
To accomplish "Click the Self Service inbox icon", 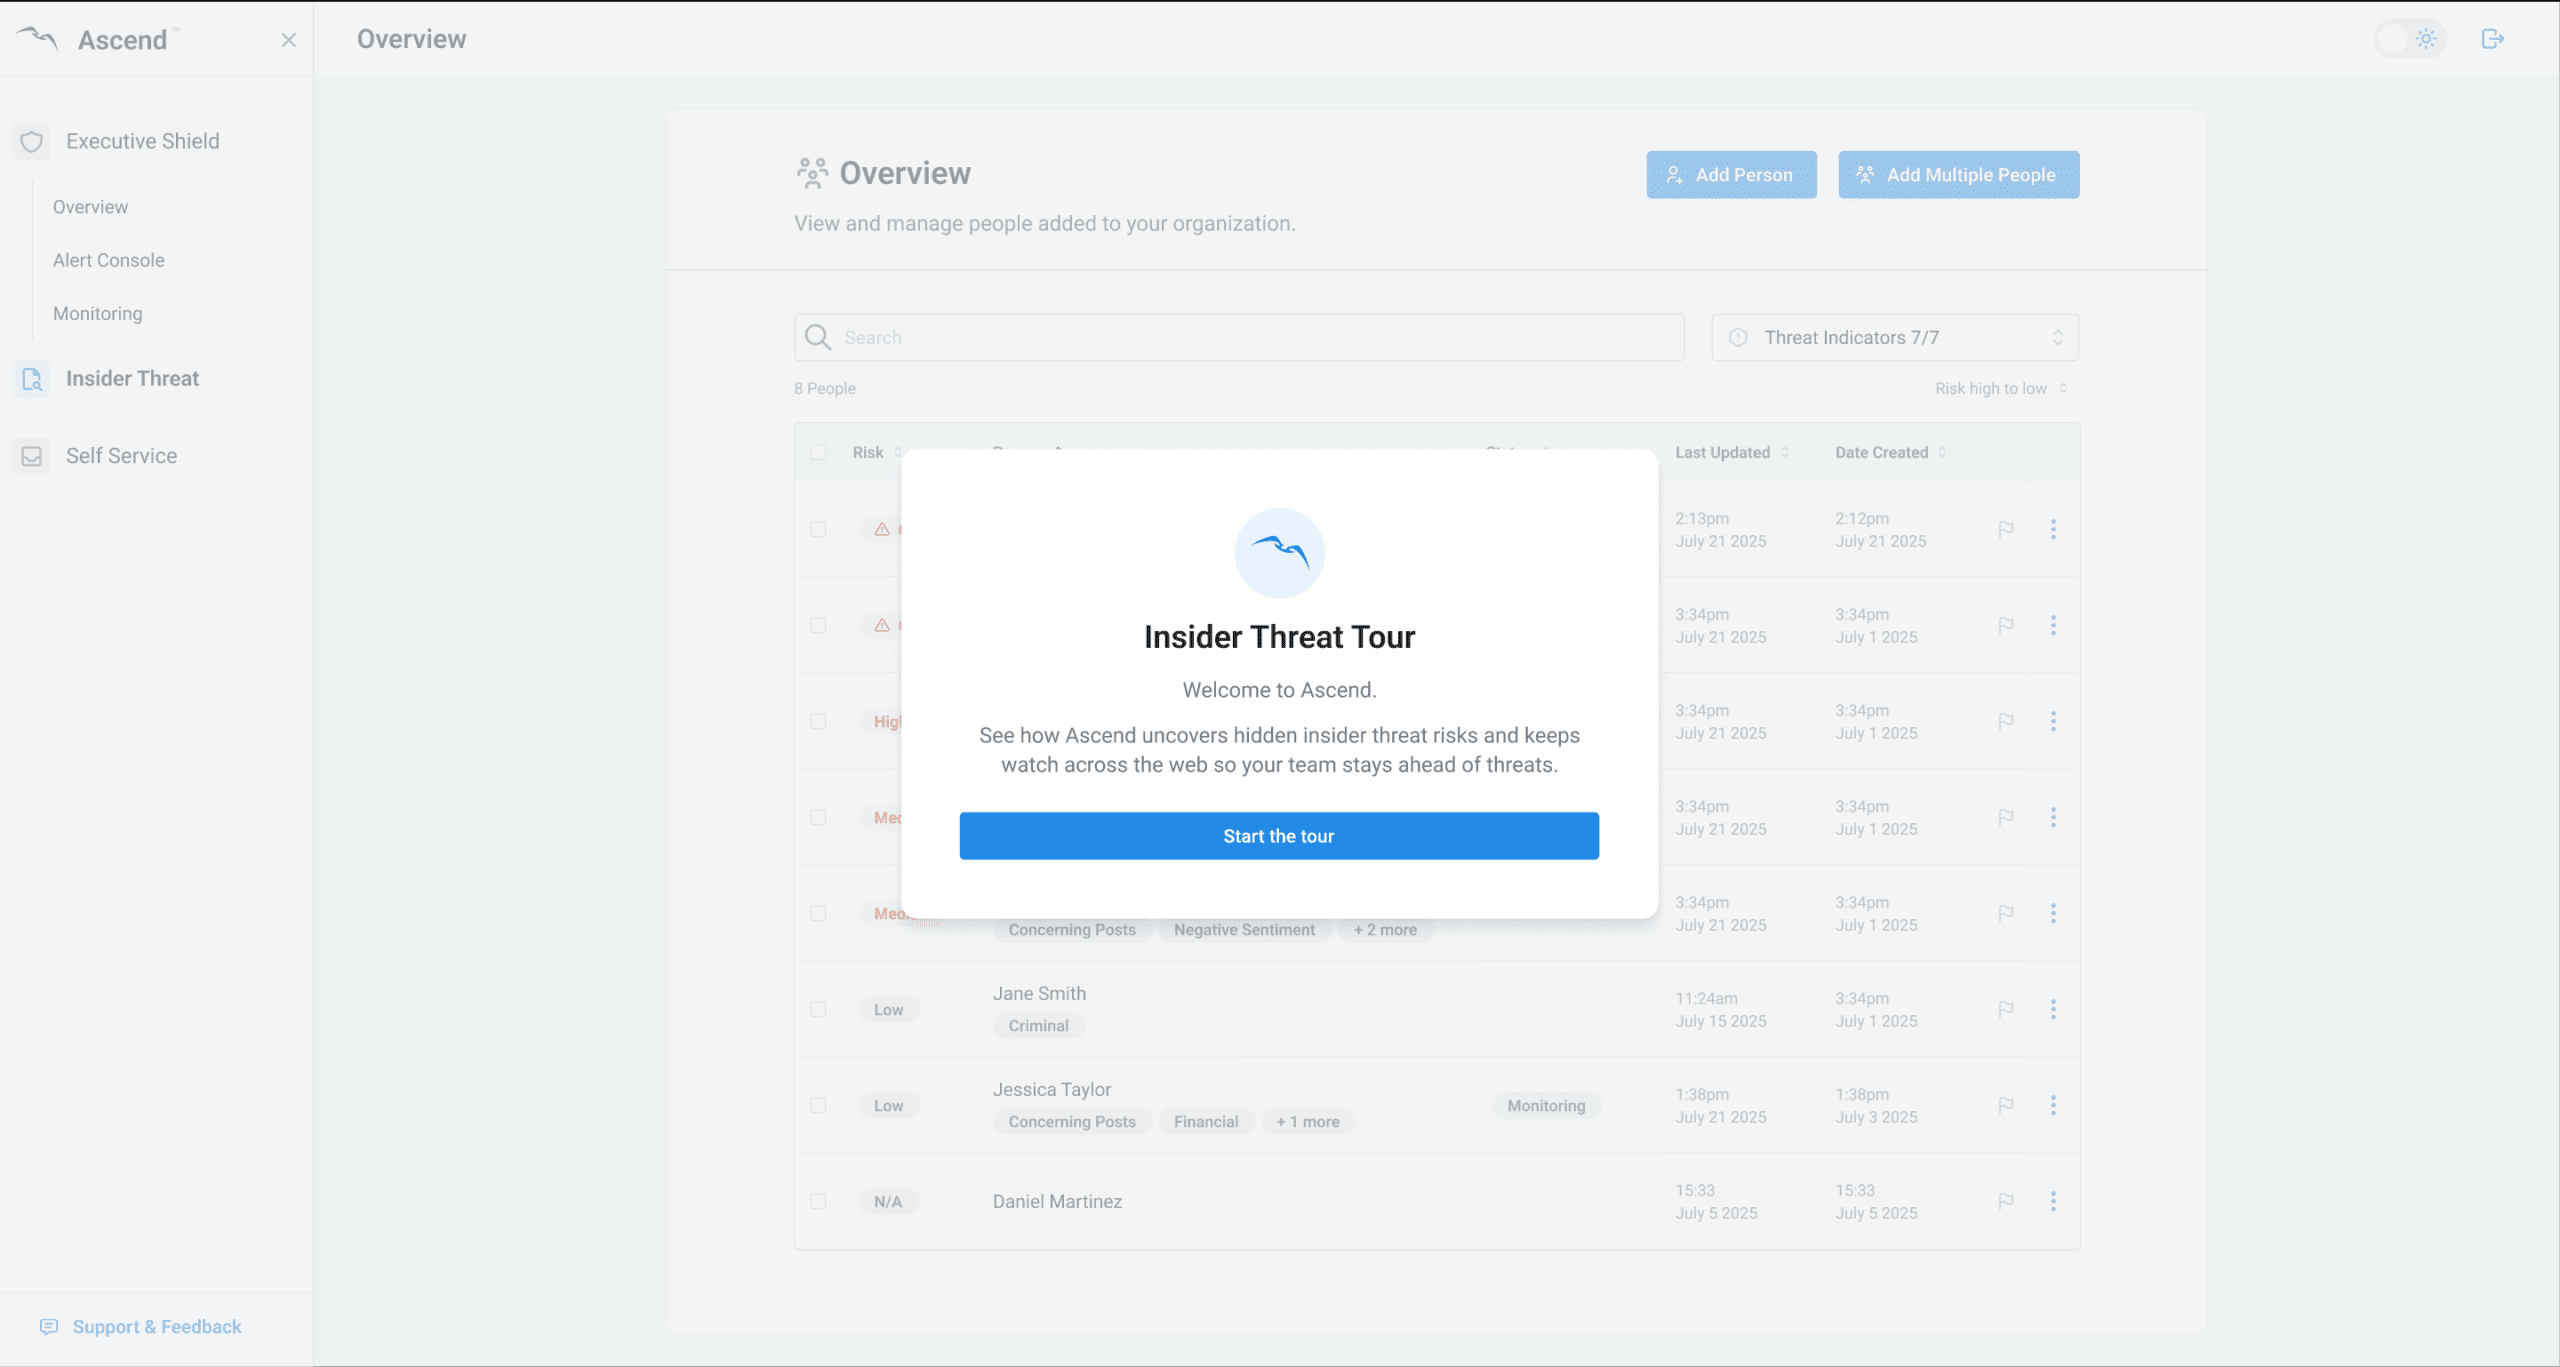I will pos(32,456).
